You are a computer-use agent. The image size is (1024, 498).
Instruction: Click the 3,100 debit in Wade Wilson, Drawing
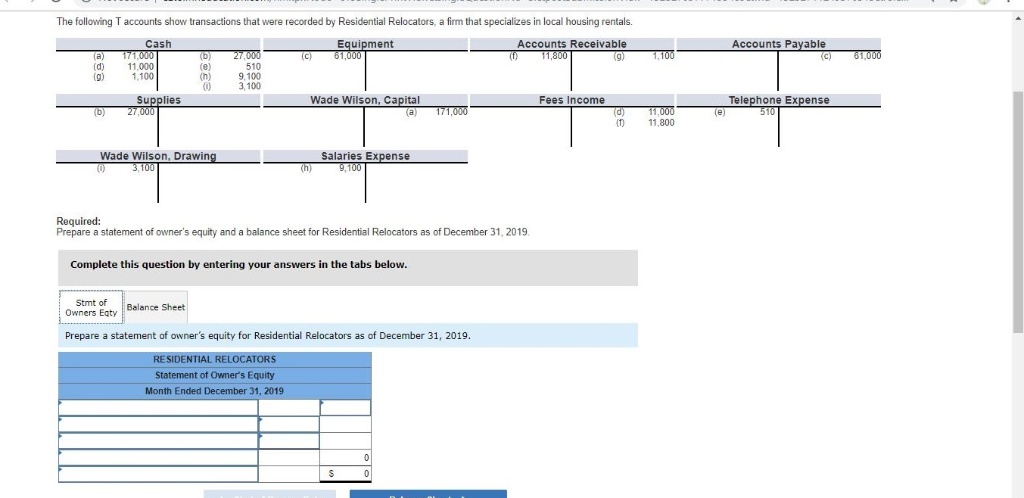[143, 168]
